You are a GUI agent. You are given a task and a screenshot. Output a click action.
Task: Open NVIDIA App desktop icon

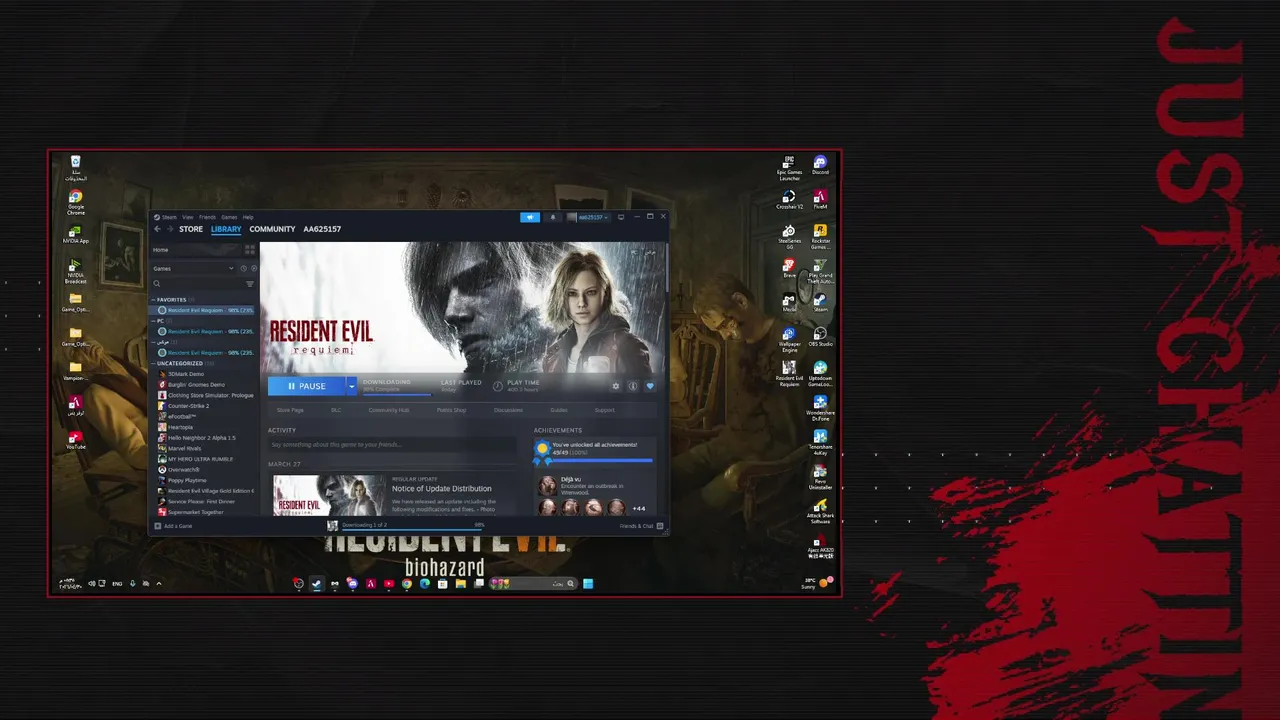(75, 234)
